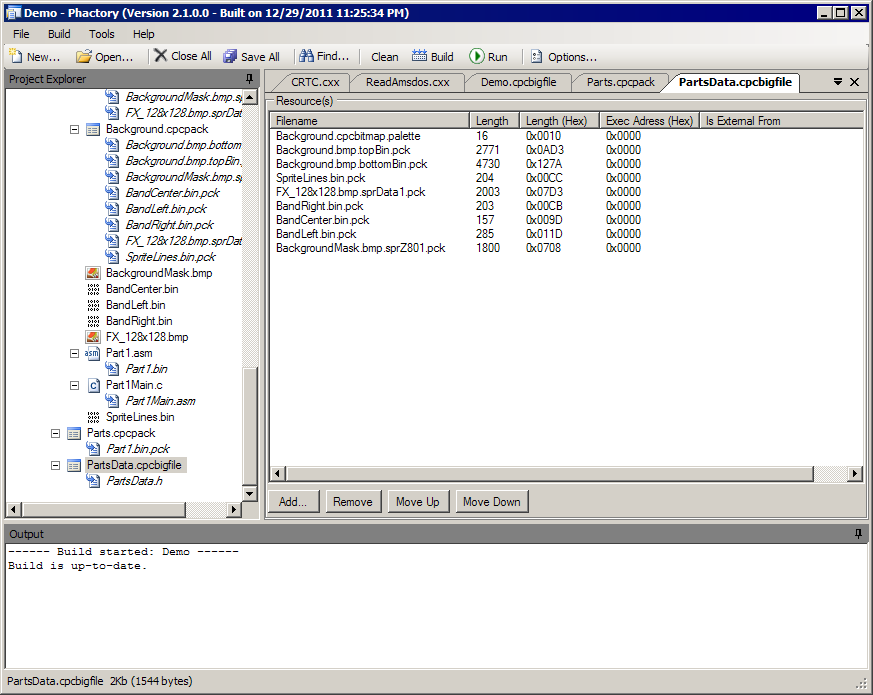Click Project Explorer horizontal scroll right arrow

tap(234, 509)
